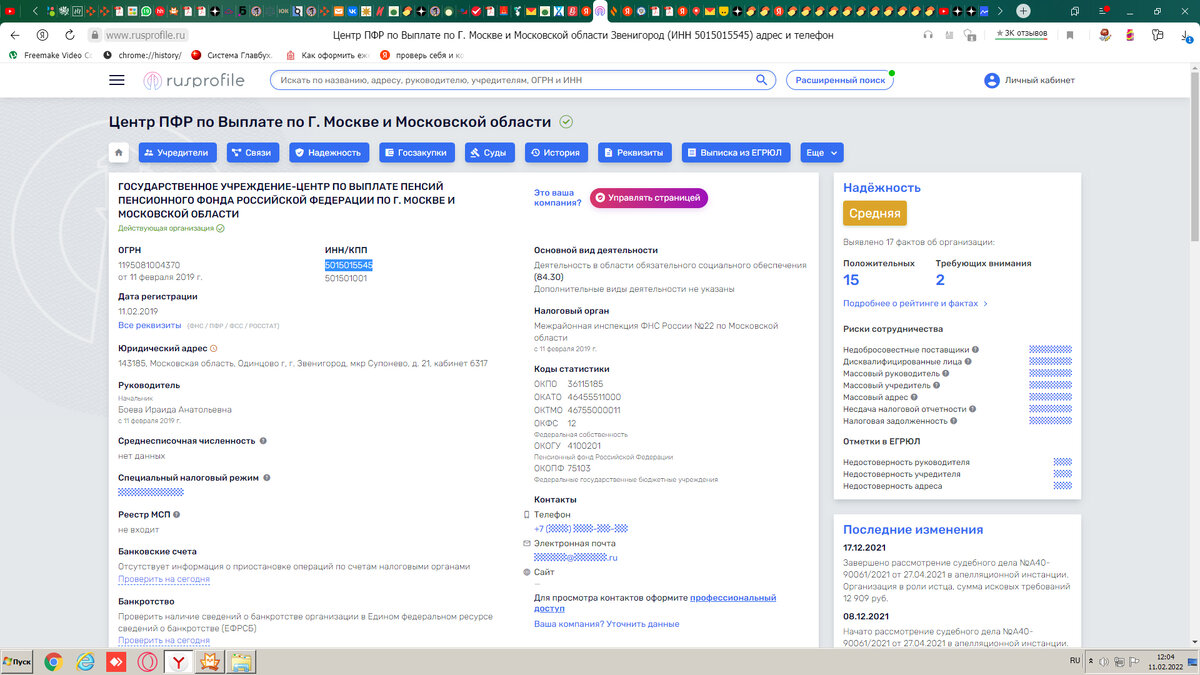Image resolution: width=1200 pixels, height=675 pixels.
Task: Open the home tab icon
Action: pyautogui.click(x=119, y=153)
